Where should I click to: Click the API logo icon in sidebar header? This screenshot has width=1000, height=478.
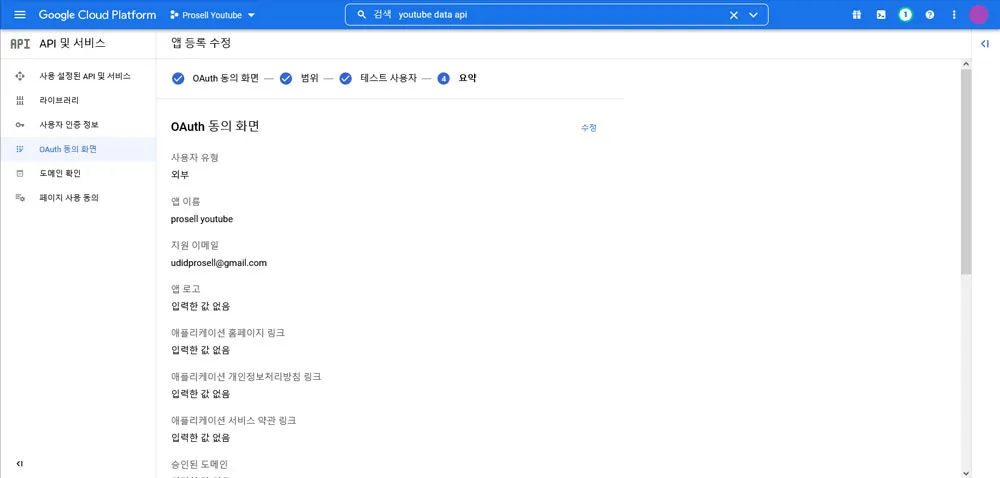point(20,44)
